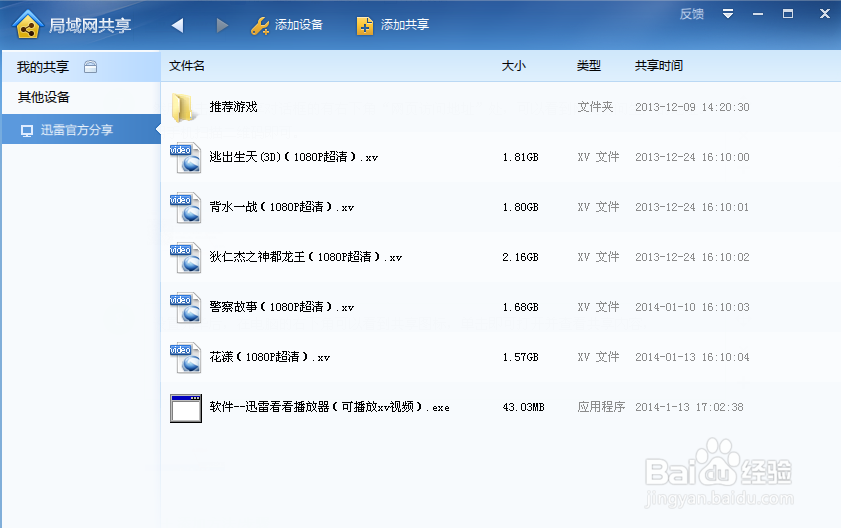
Task: Click the video icon for 背水一战
Action: click(x=186, y=208)
